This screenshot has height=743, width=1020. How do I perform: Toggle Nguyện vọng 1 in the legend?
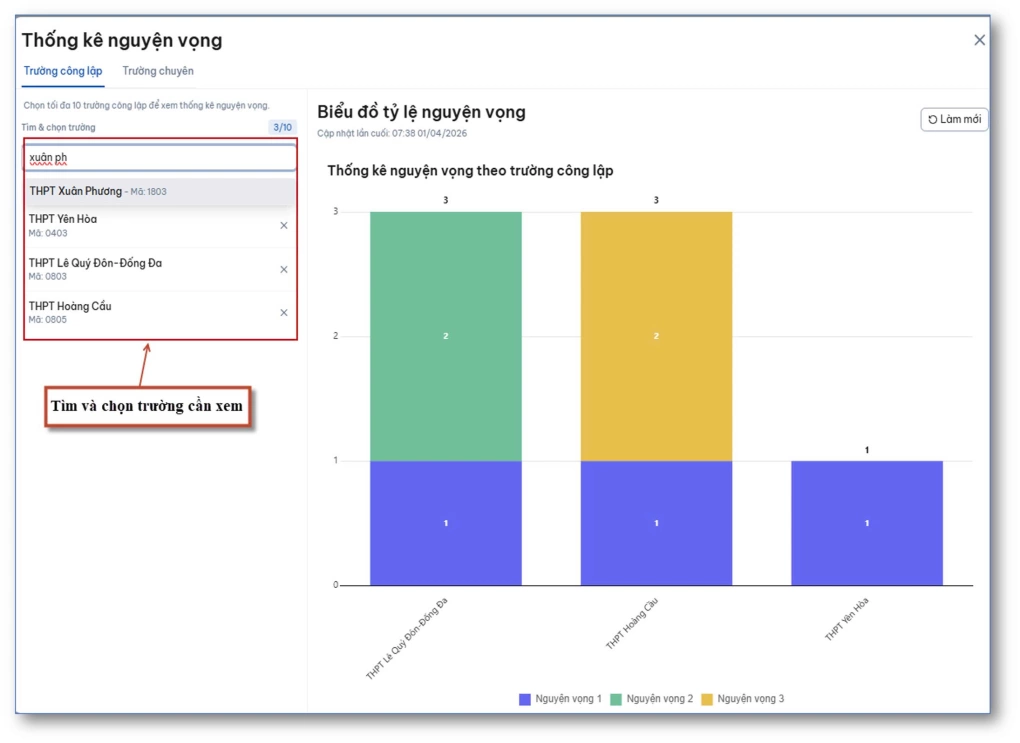(560, 699)
